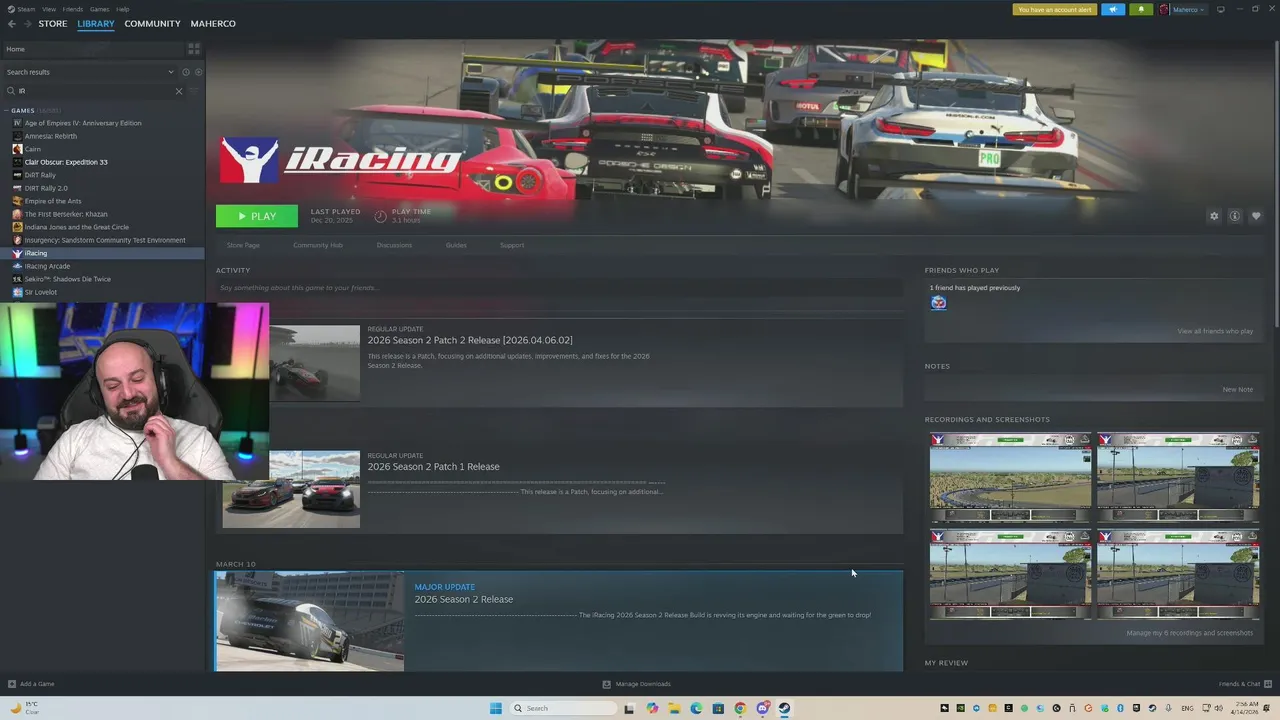Click into the library search field
This screenshot has width=1280, height=720.
[x=95, y=91]
